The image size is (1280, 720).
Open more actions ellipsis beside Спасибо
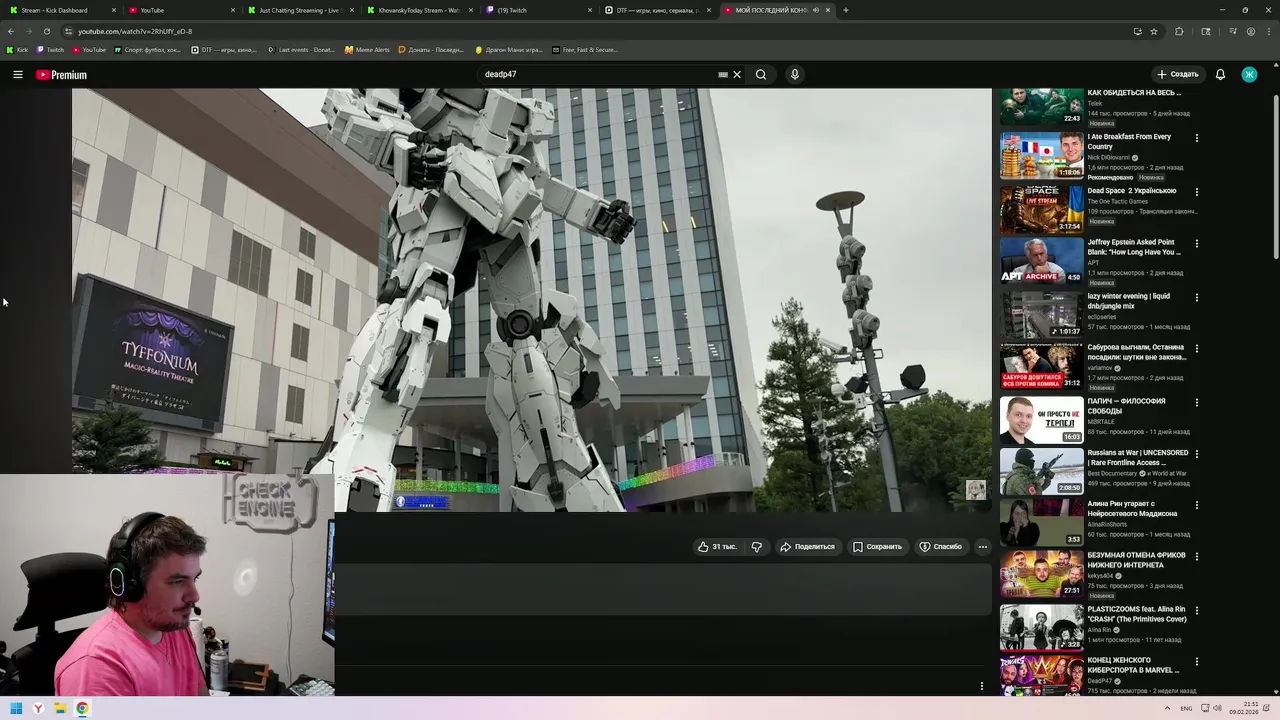click(x=983, y=547)
